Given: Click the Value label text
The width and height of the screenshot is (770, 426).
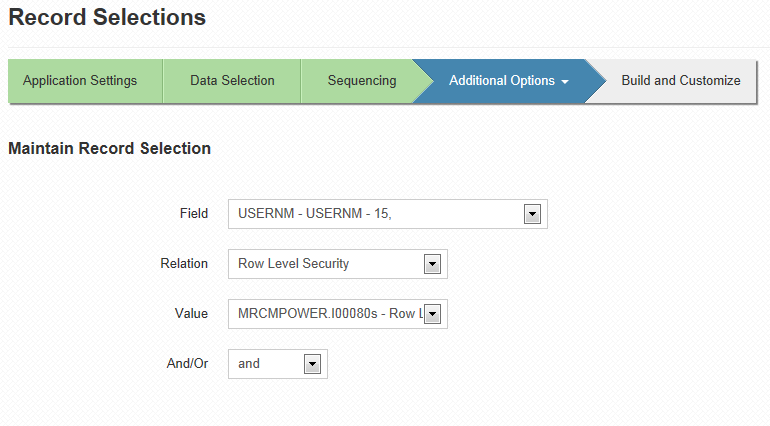Looking at the screenshot, I should (192, 313).
